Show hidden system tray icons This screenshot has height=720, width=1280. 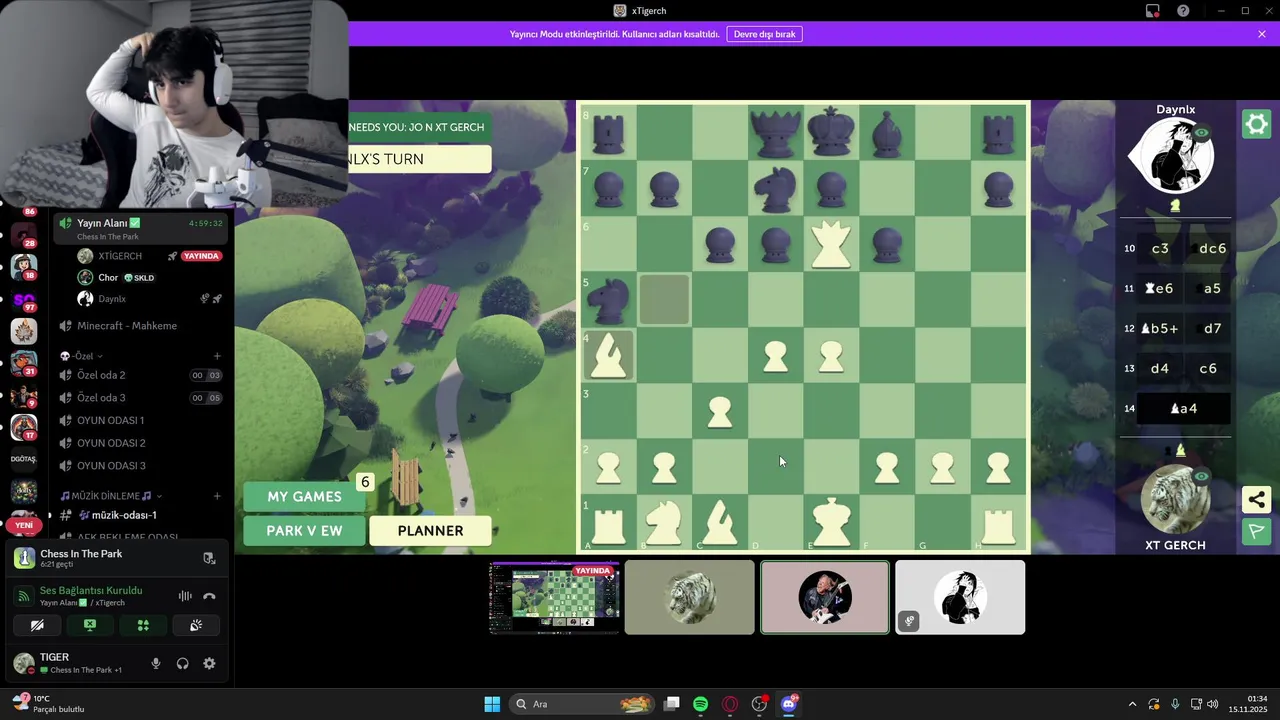1132,704
